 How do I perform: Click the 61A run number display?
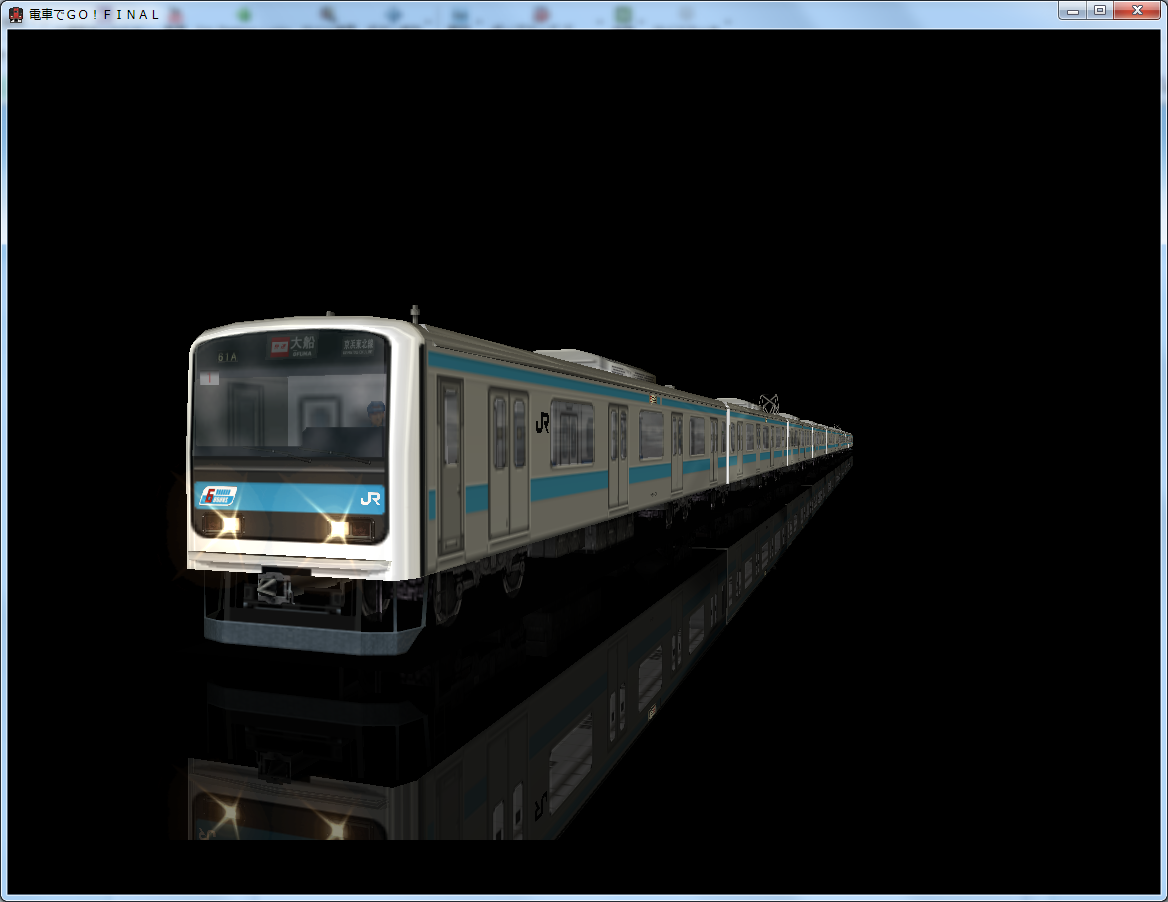(227, 358)
